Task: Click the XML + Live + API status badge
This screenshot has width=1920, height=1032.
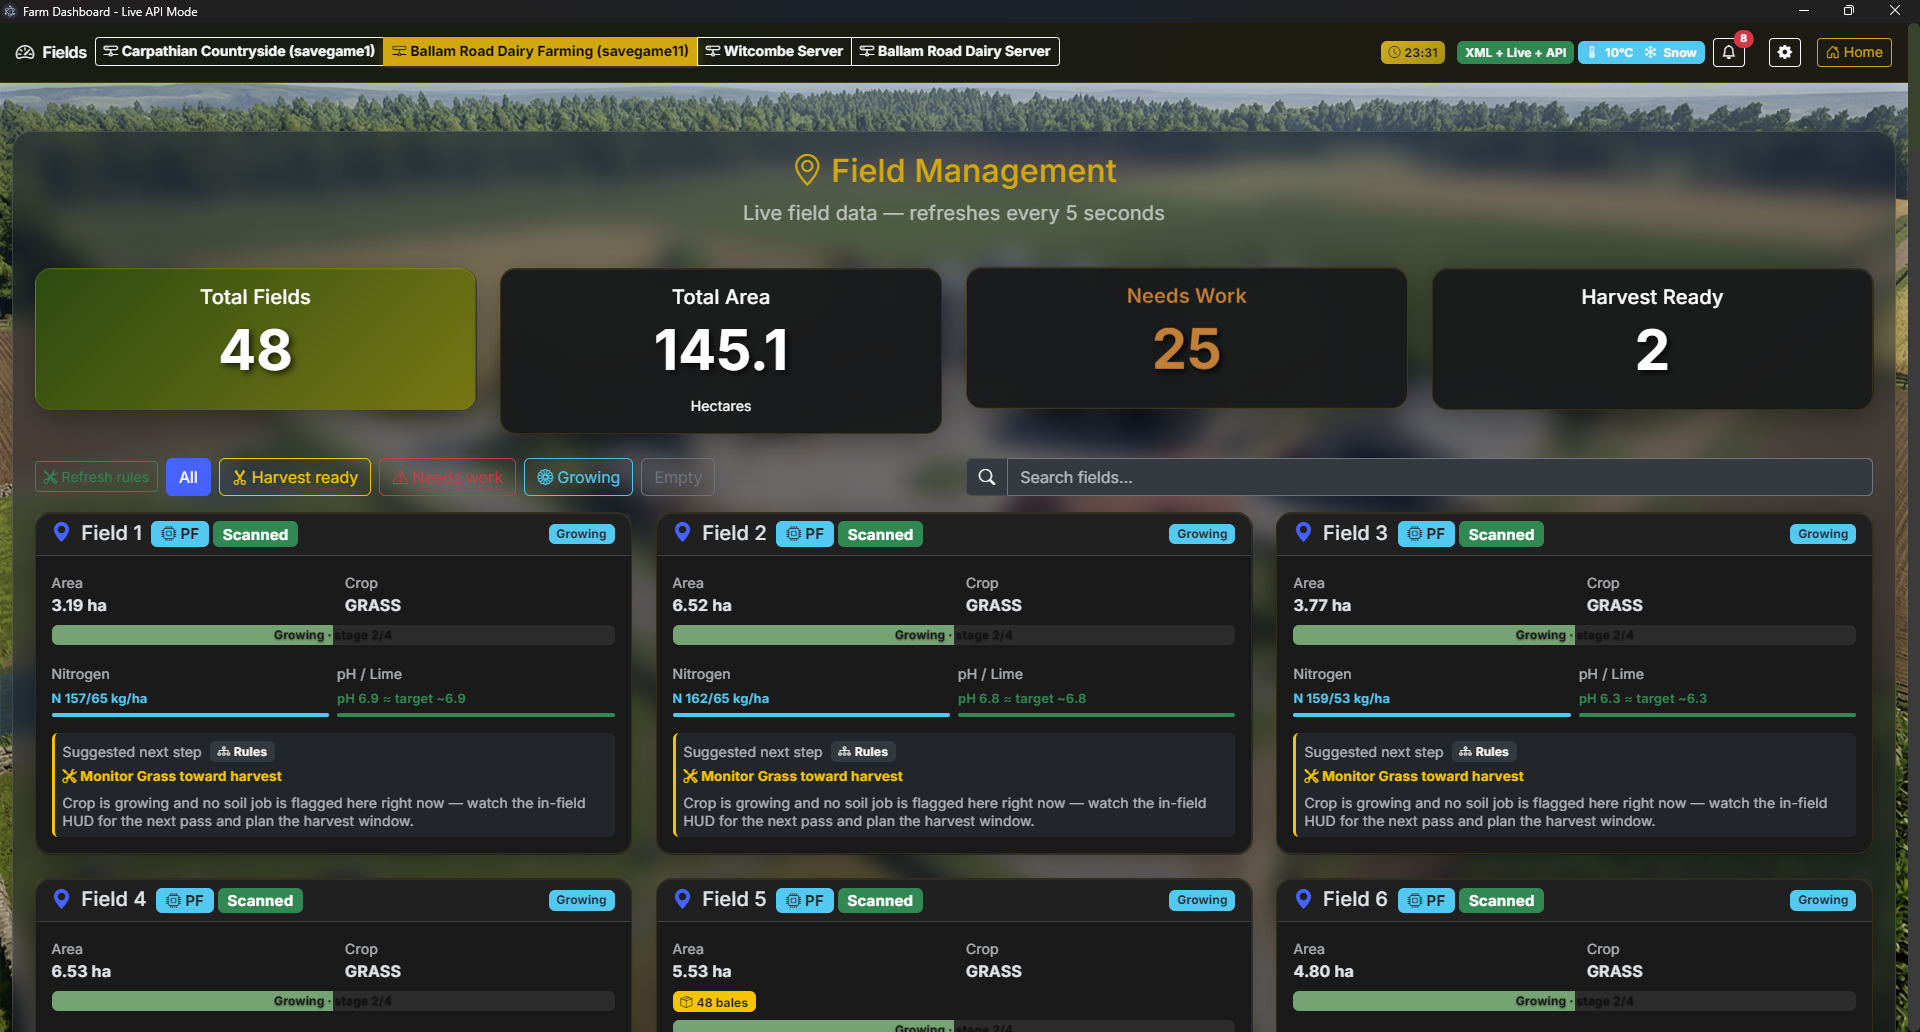Action: pos(1515,52)
